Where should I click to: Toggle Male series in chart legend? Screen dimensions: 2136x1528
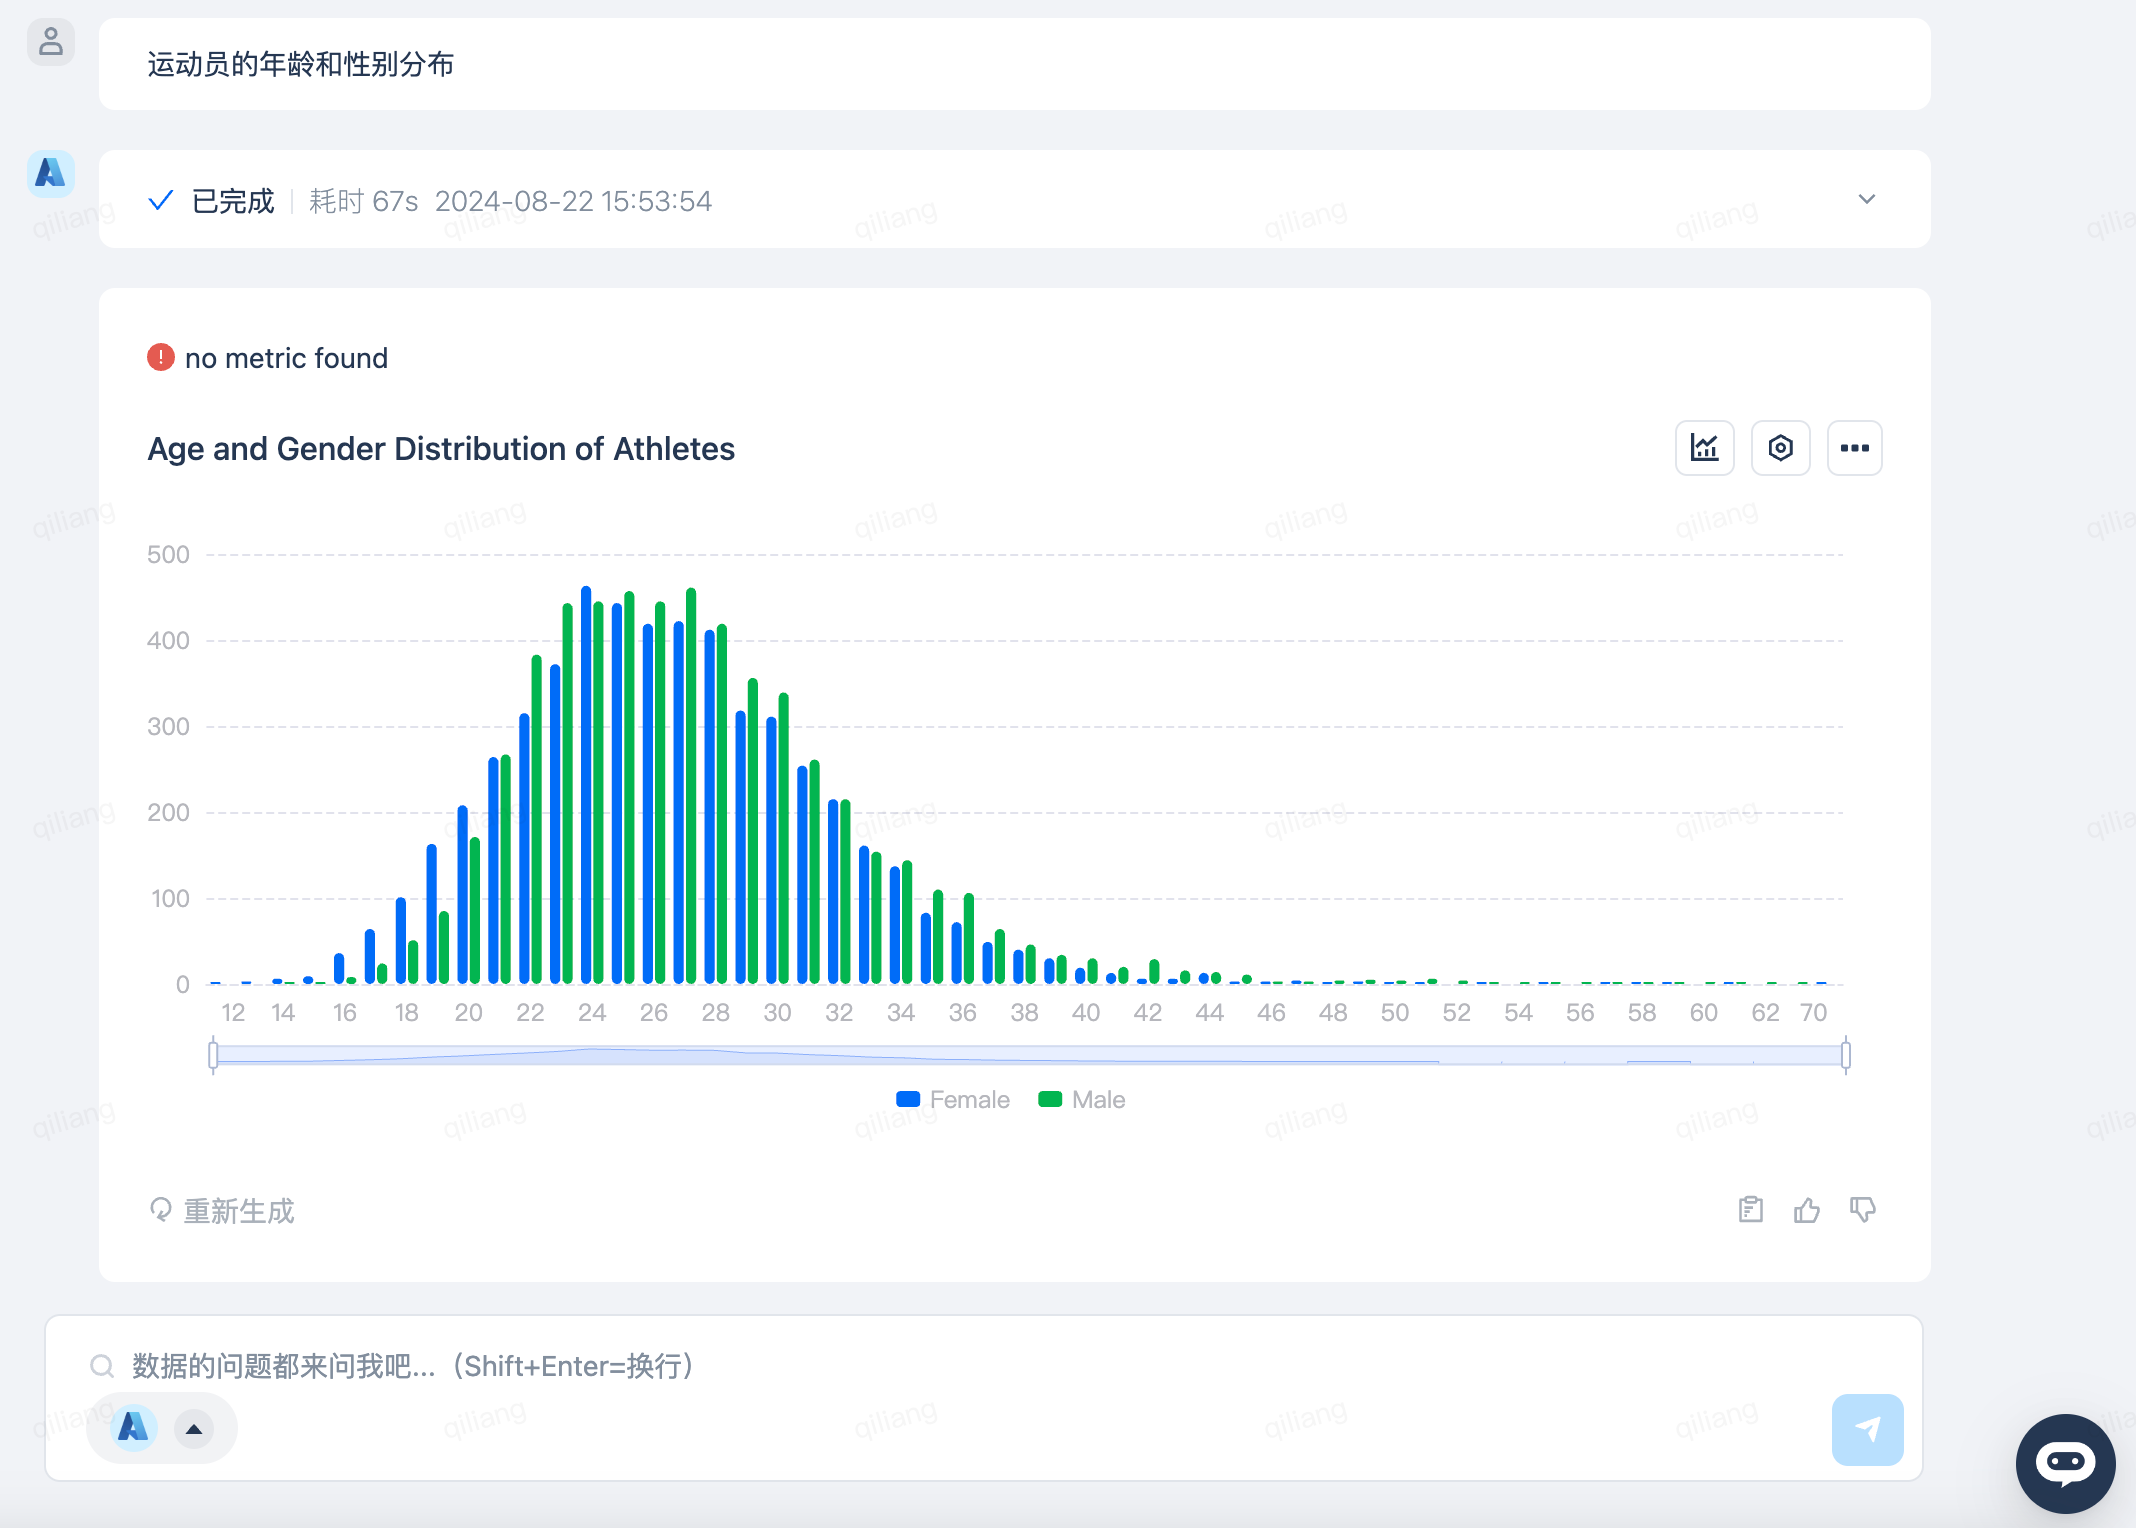click(1082, 1100)
